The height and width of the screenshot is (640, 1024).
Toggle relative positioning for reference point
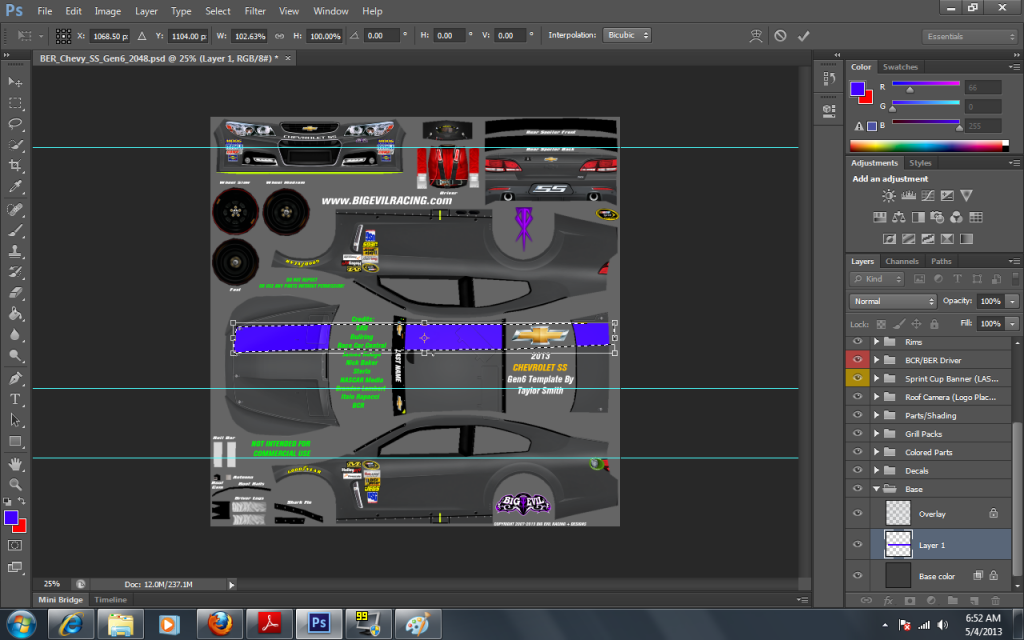[142, 36]
